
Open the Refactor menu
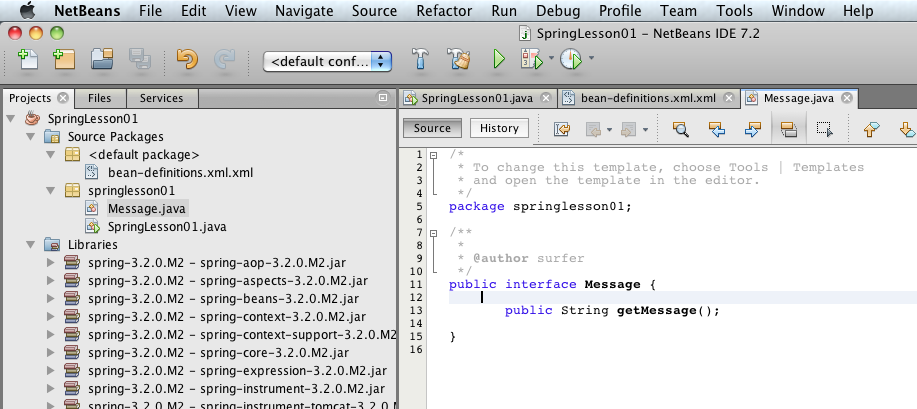point(445,11)
